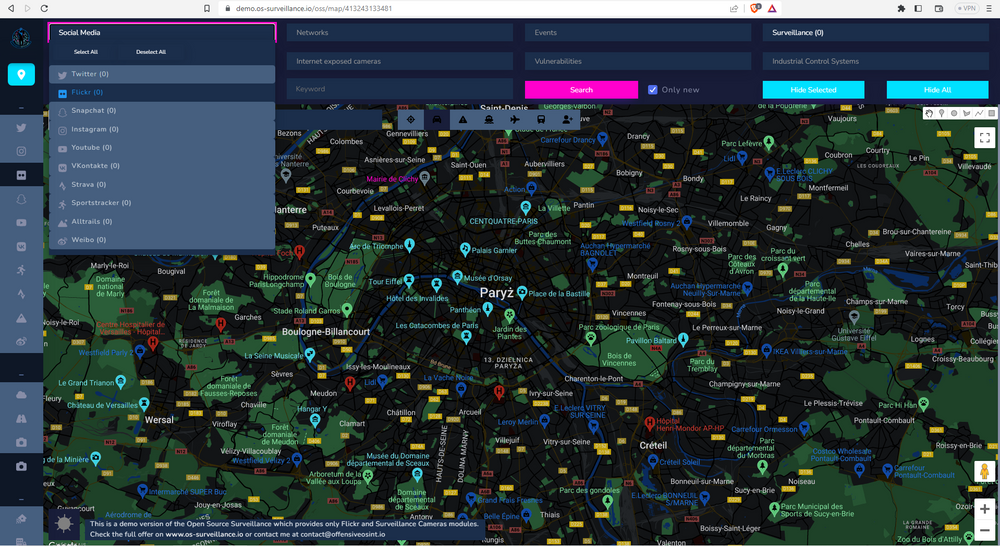Click the car traffic icon in the map toolbar

437,120
